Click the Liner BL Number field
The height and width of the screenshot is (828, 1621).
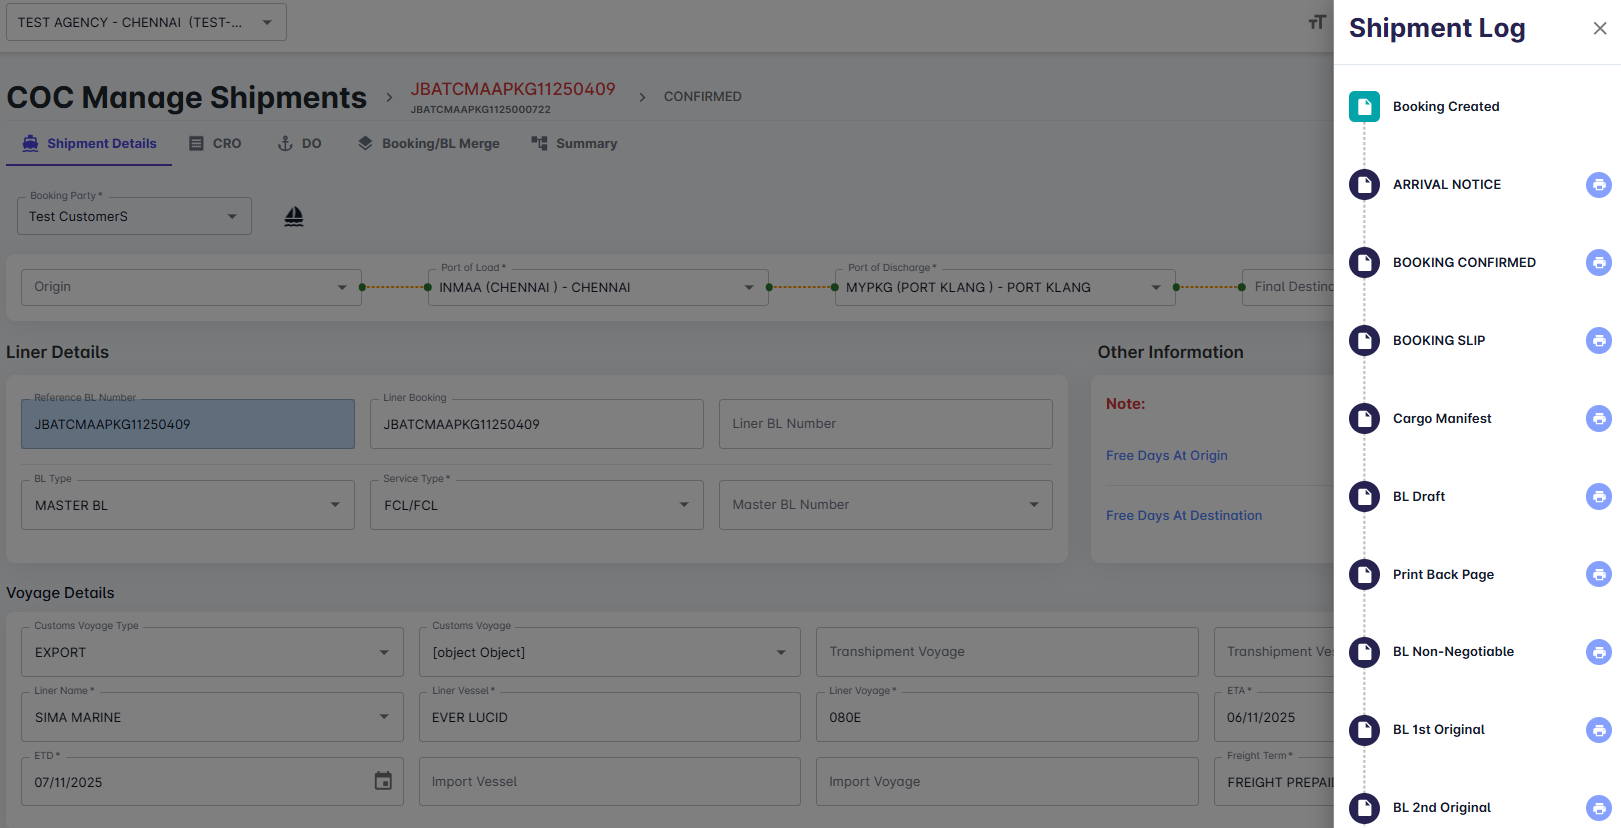tap(885, 424)
